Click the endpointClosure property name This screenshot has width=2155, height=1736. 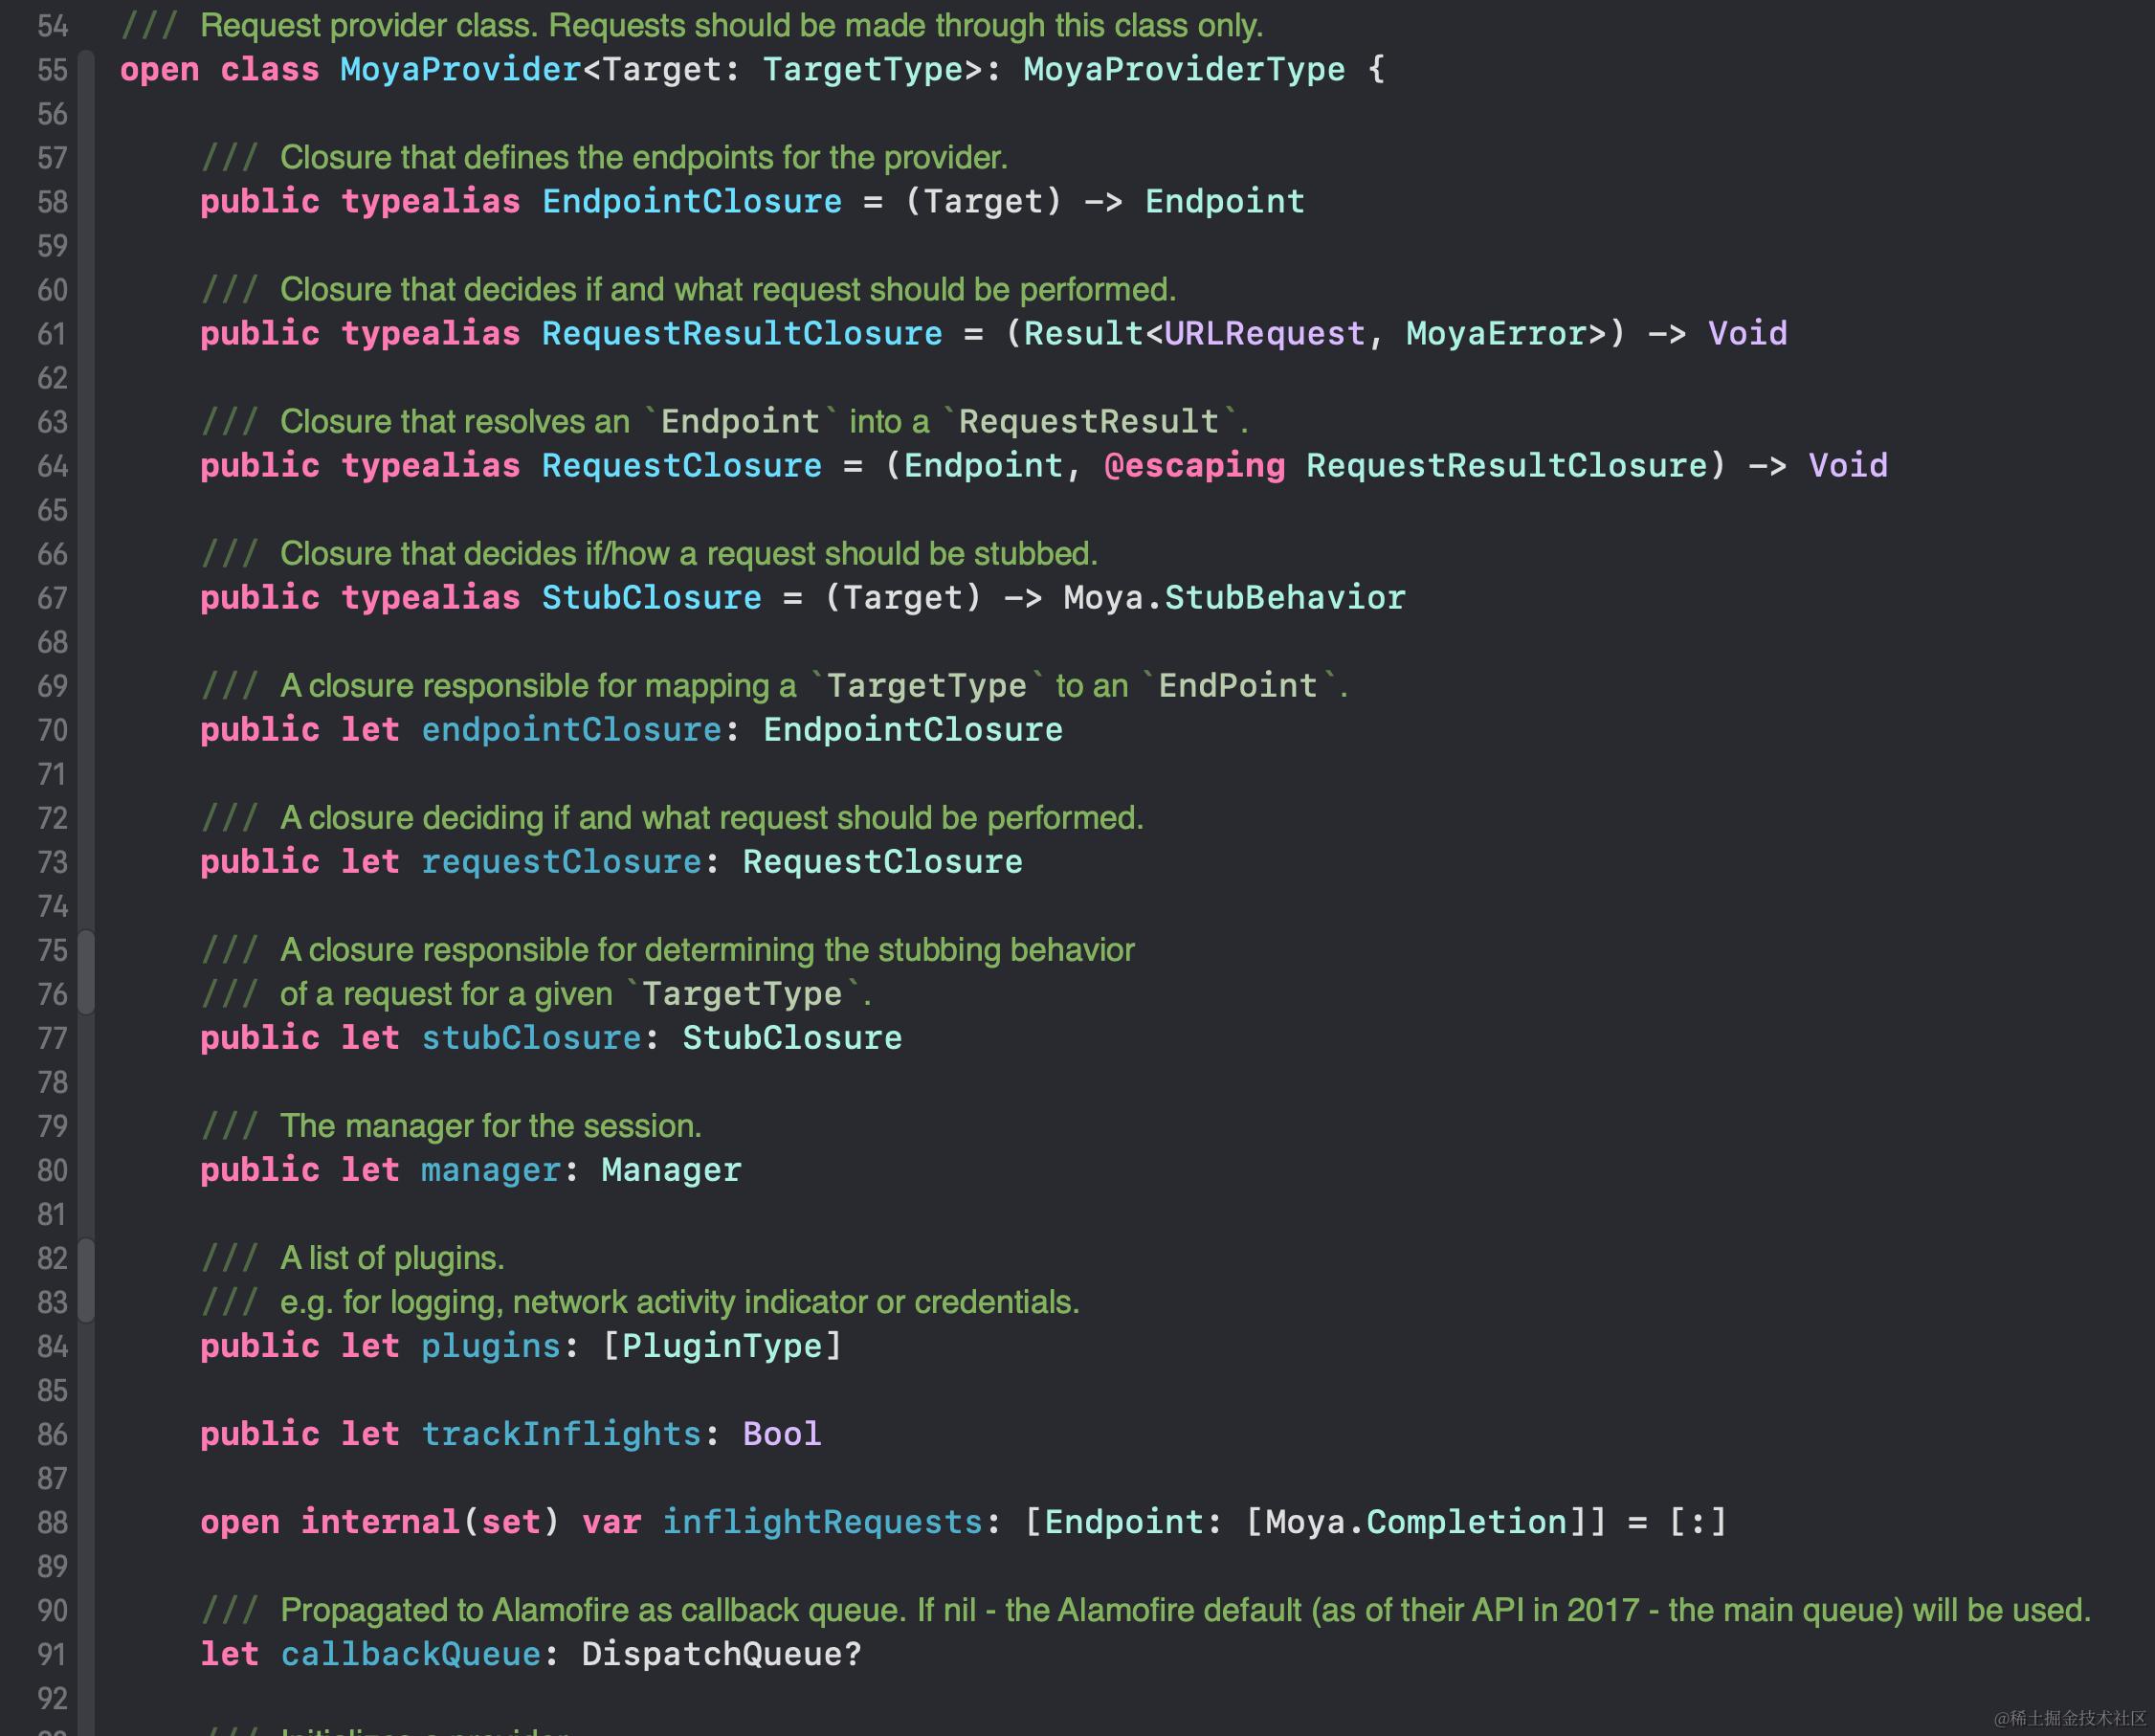click(571, 730)
